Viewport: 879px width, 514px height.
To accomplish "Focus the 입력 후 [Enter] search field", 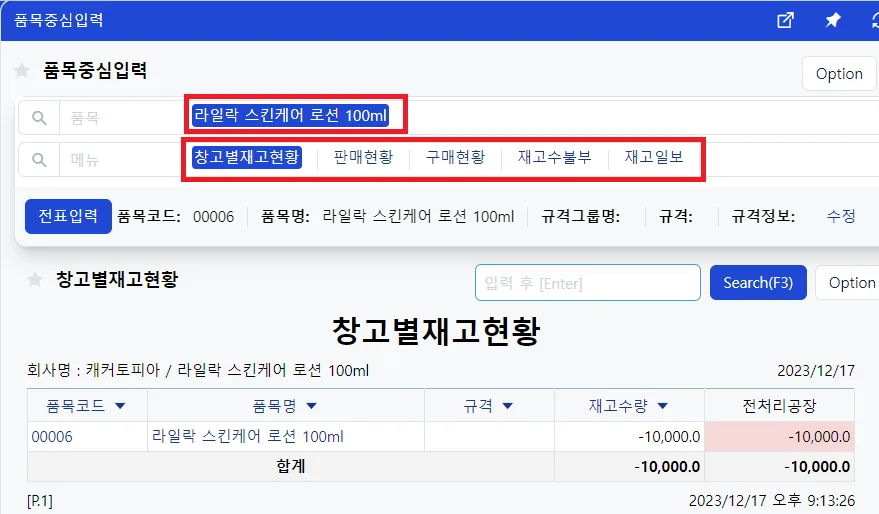I will 587,283.
